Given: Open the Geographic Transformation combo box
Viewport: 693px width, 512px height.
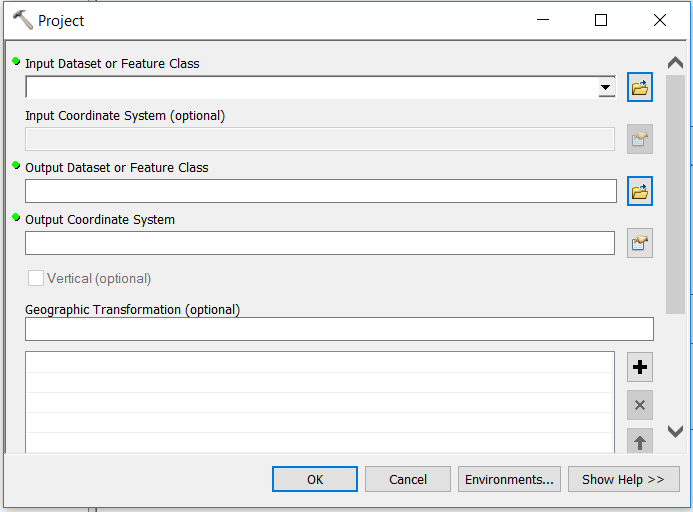Looking at the screenshot, I should point(339,329).
